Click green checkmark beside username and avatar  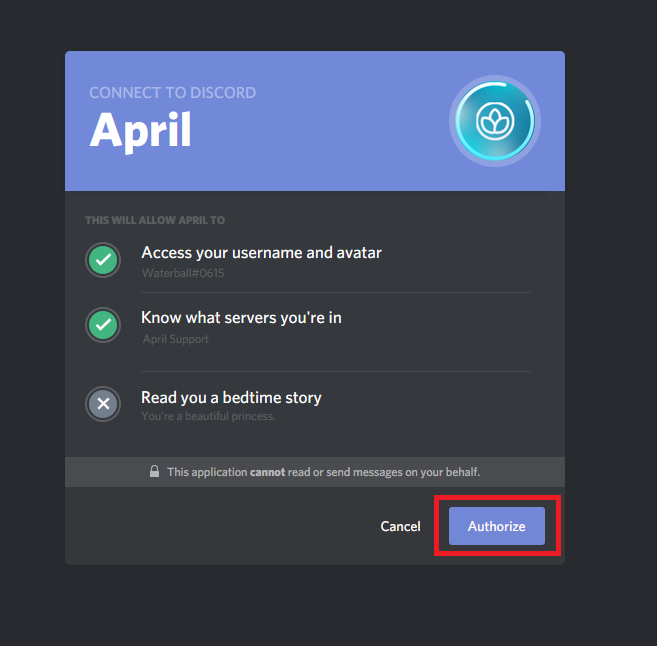(103, 260)
